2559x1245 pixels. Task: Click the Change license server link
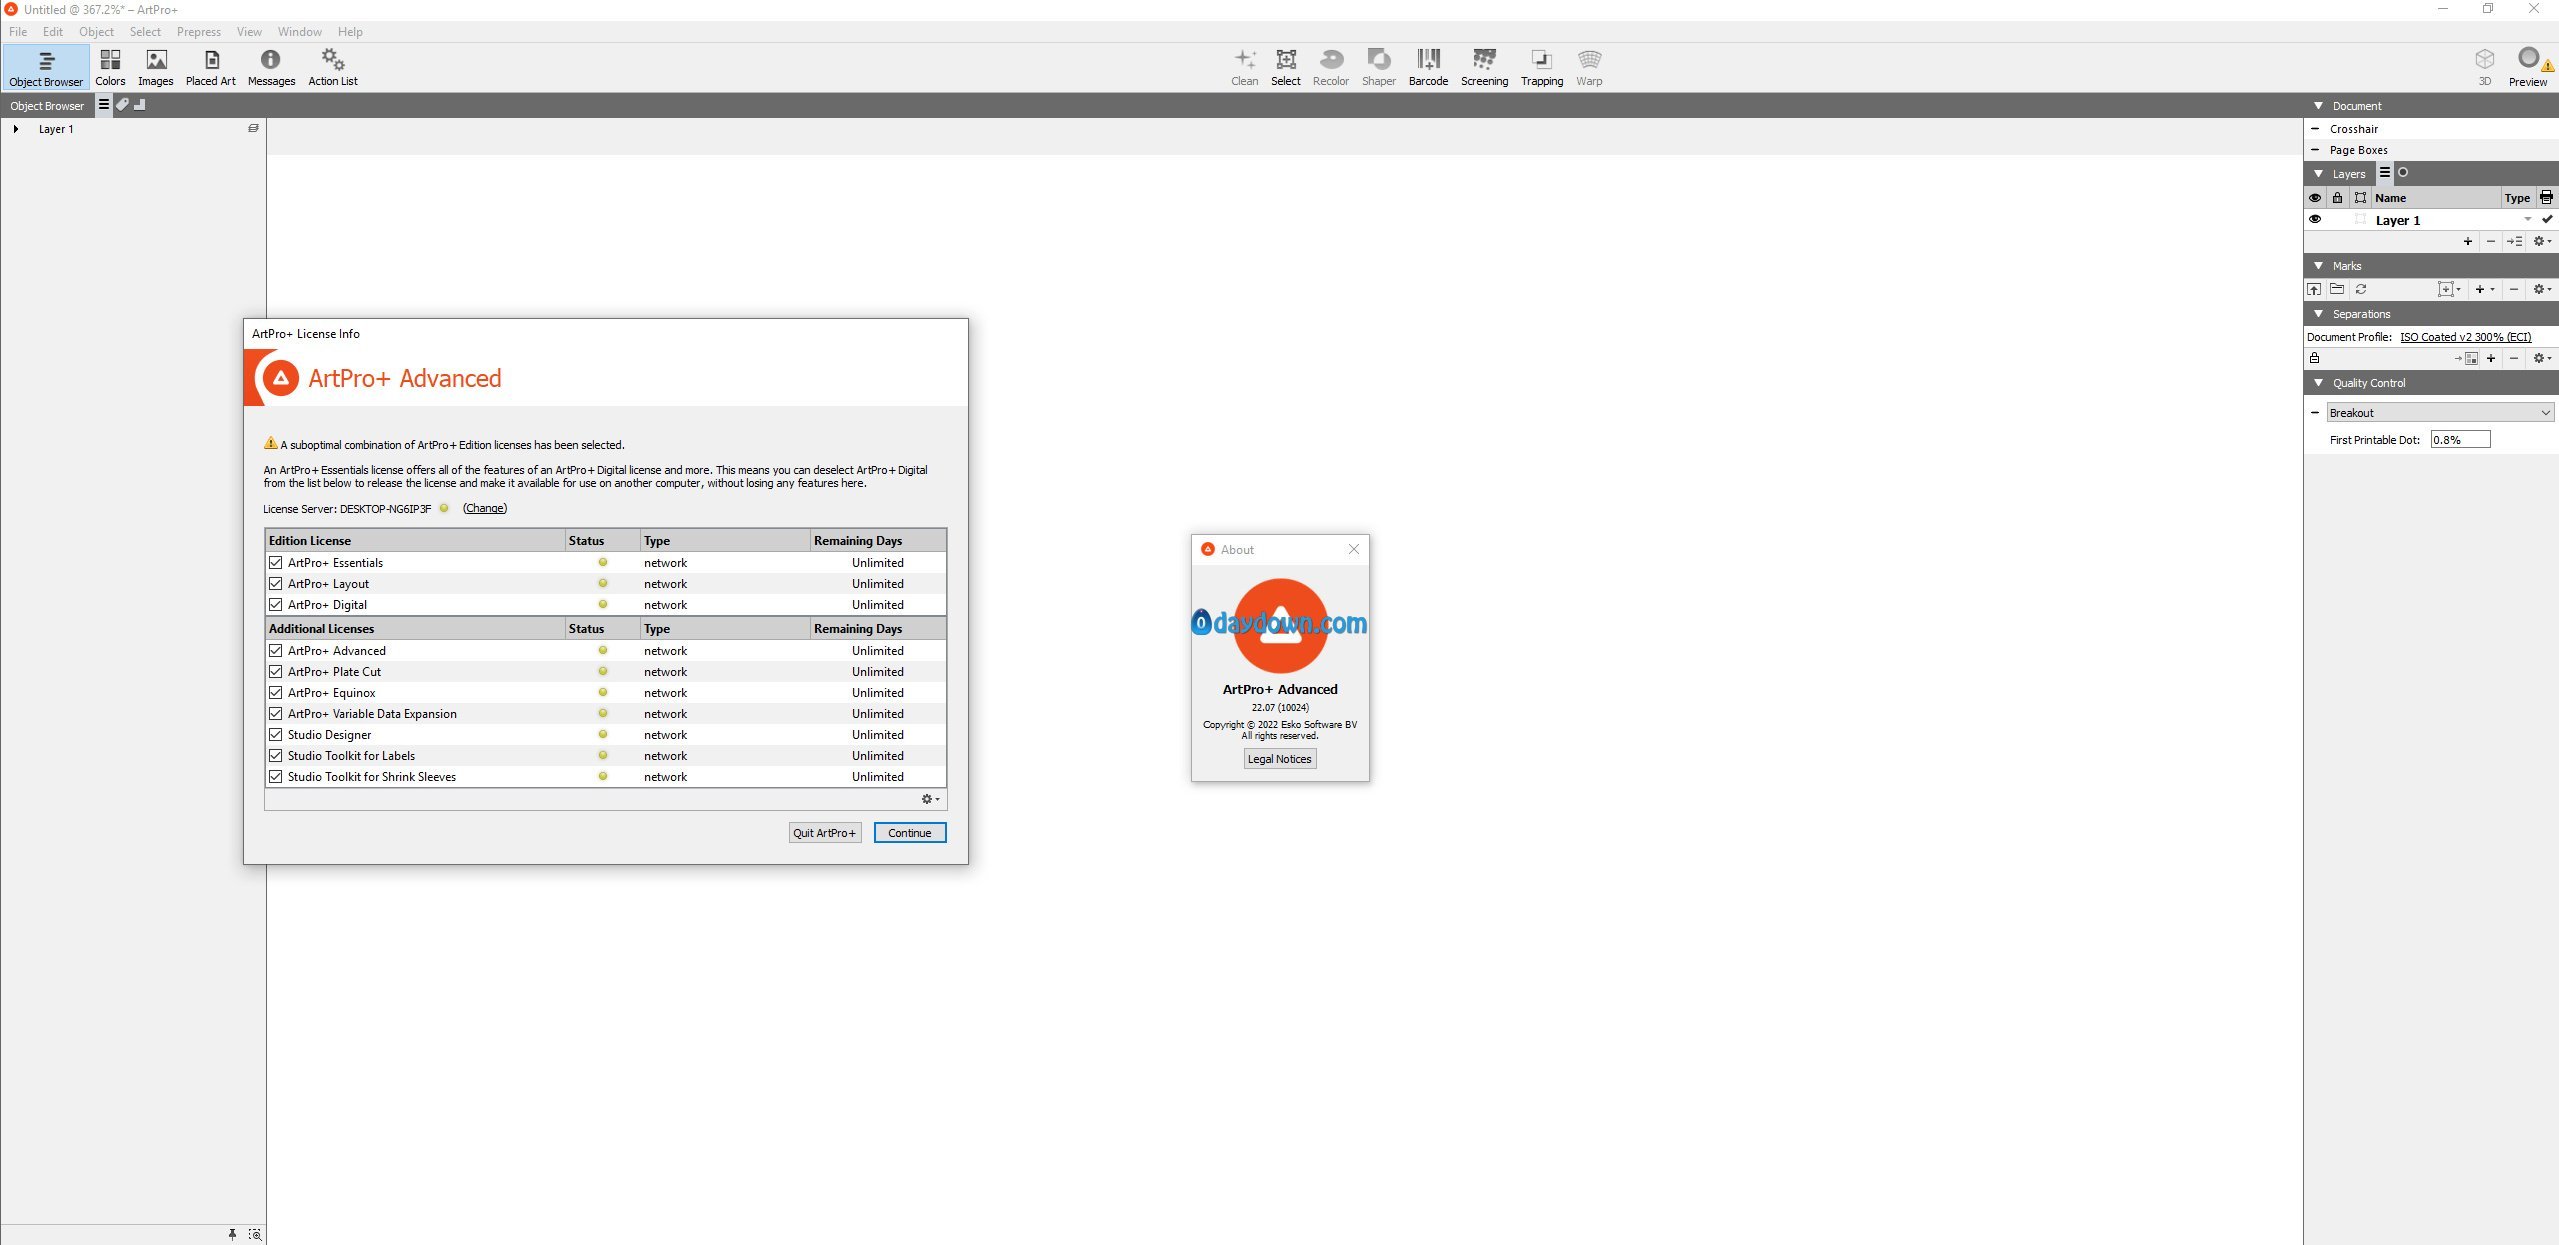485,509
